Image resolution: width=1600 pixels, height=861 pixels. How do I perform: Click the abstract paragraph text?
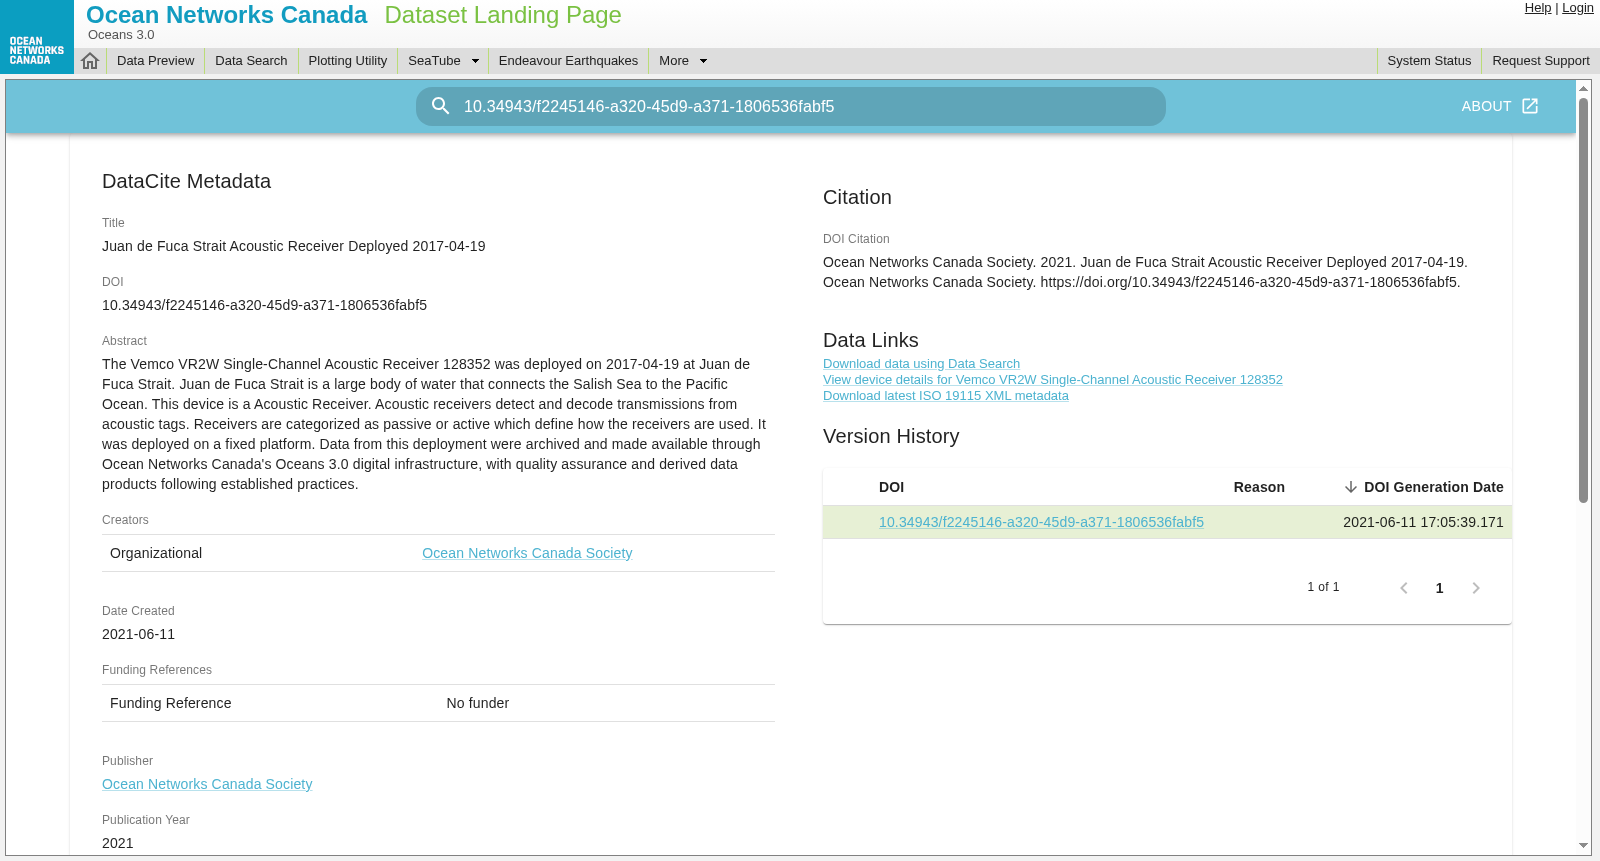(434, 424)
